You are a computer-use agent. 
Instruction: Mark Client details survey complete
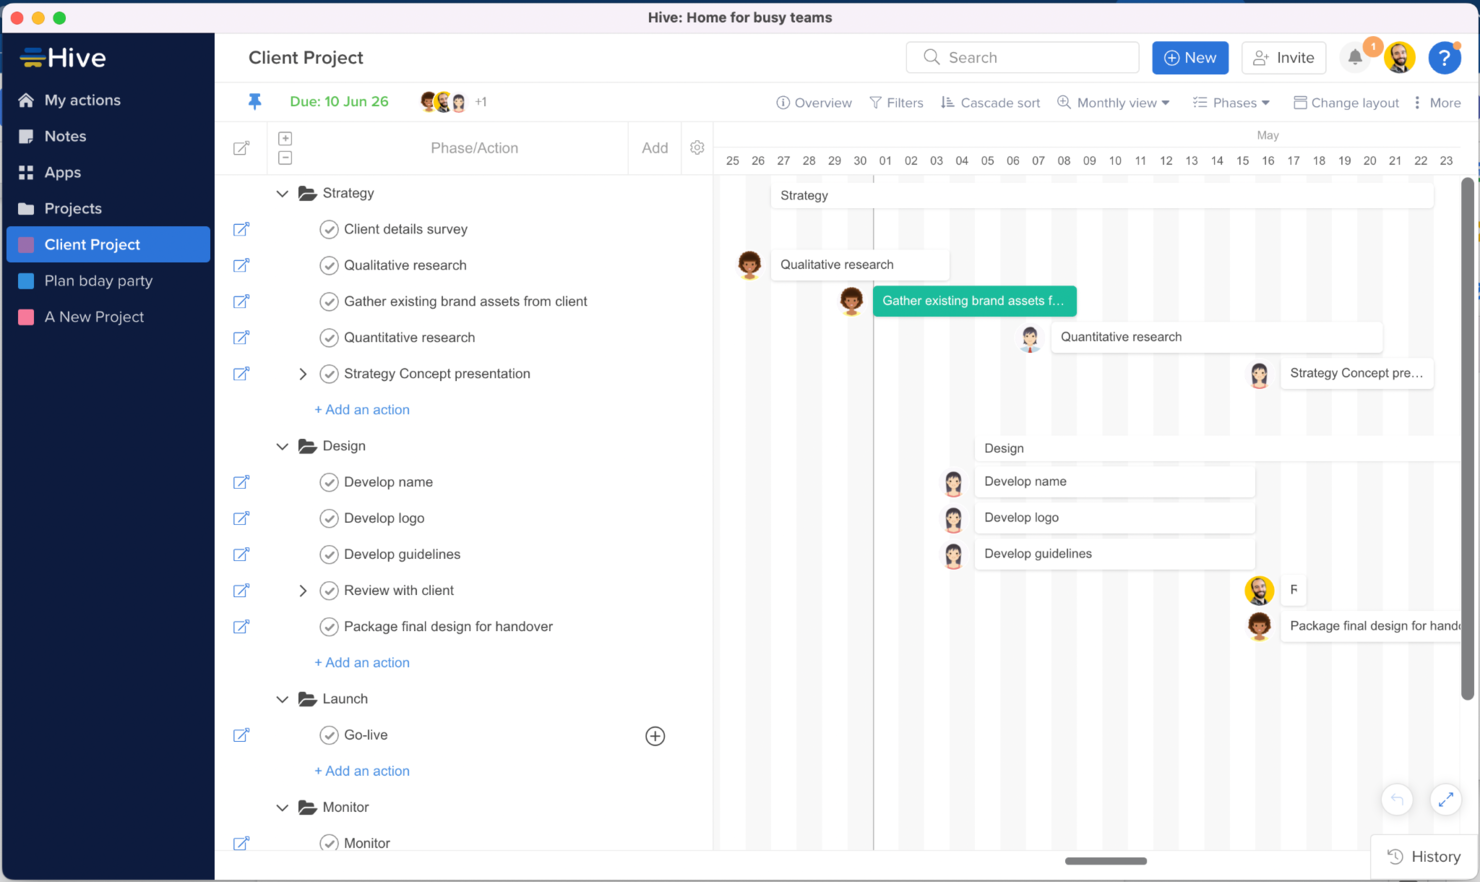(x=329, y=230)
